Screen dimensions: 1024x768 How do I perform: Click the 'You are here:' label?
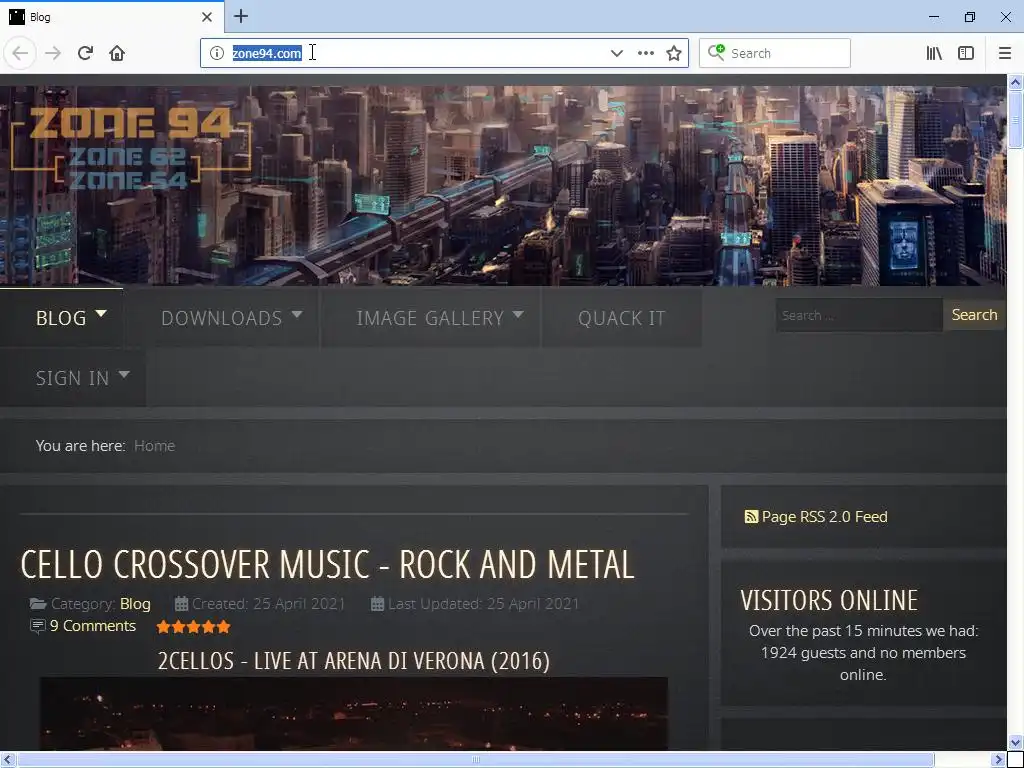80,445
